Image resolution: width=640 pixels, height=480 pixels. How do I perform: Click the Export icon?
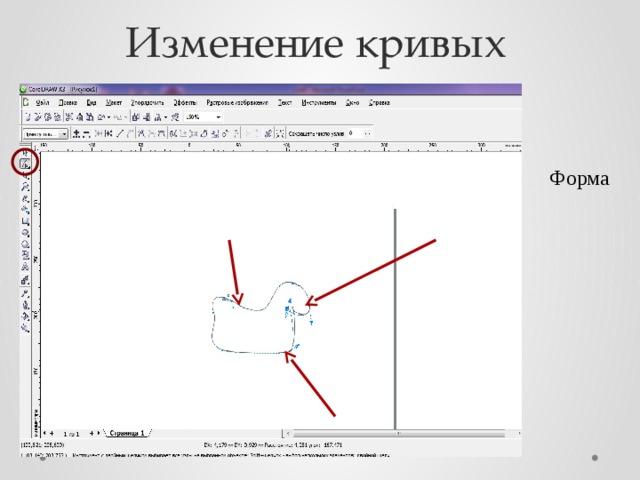coord(147,117)
